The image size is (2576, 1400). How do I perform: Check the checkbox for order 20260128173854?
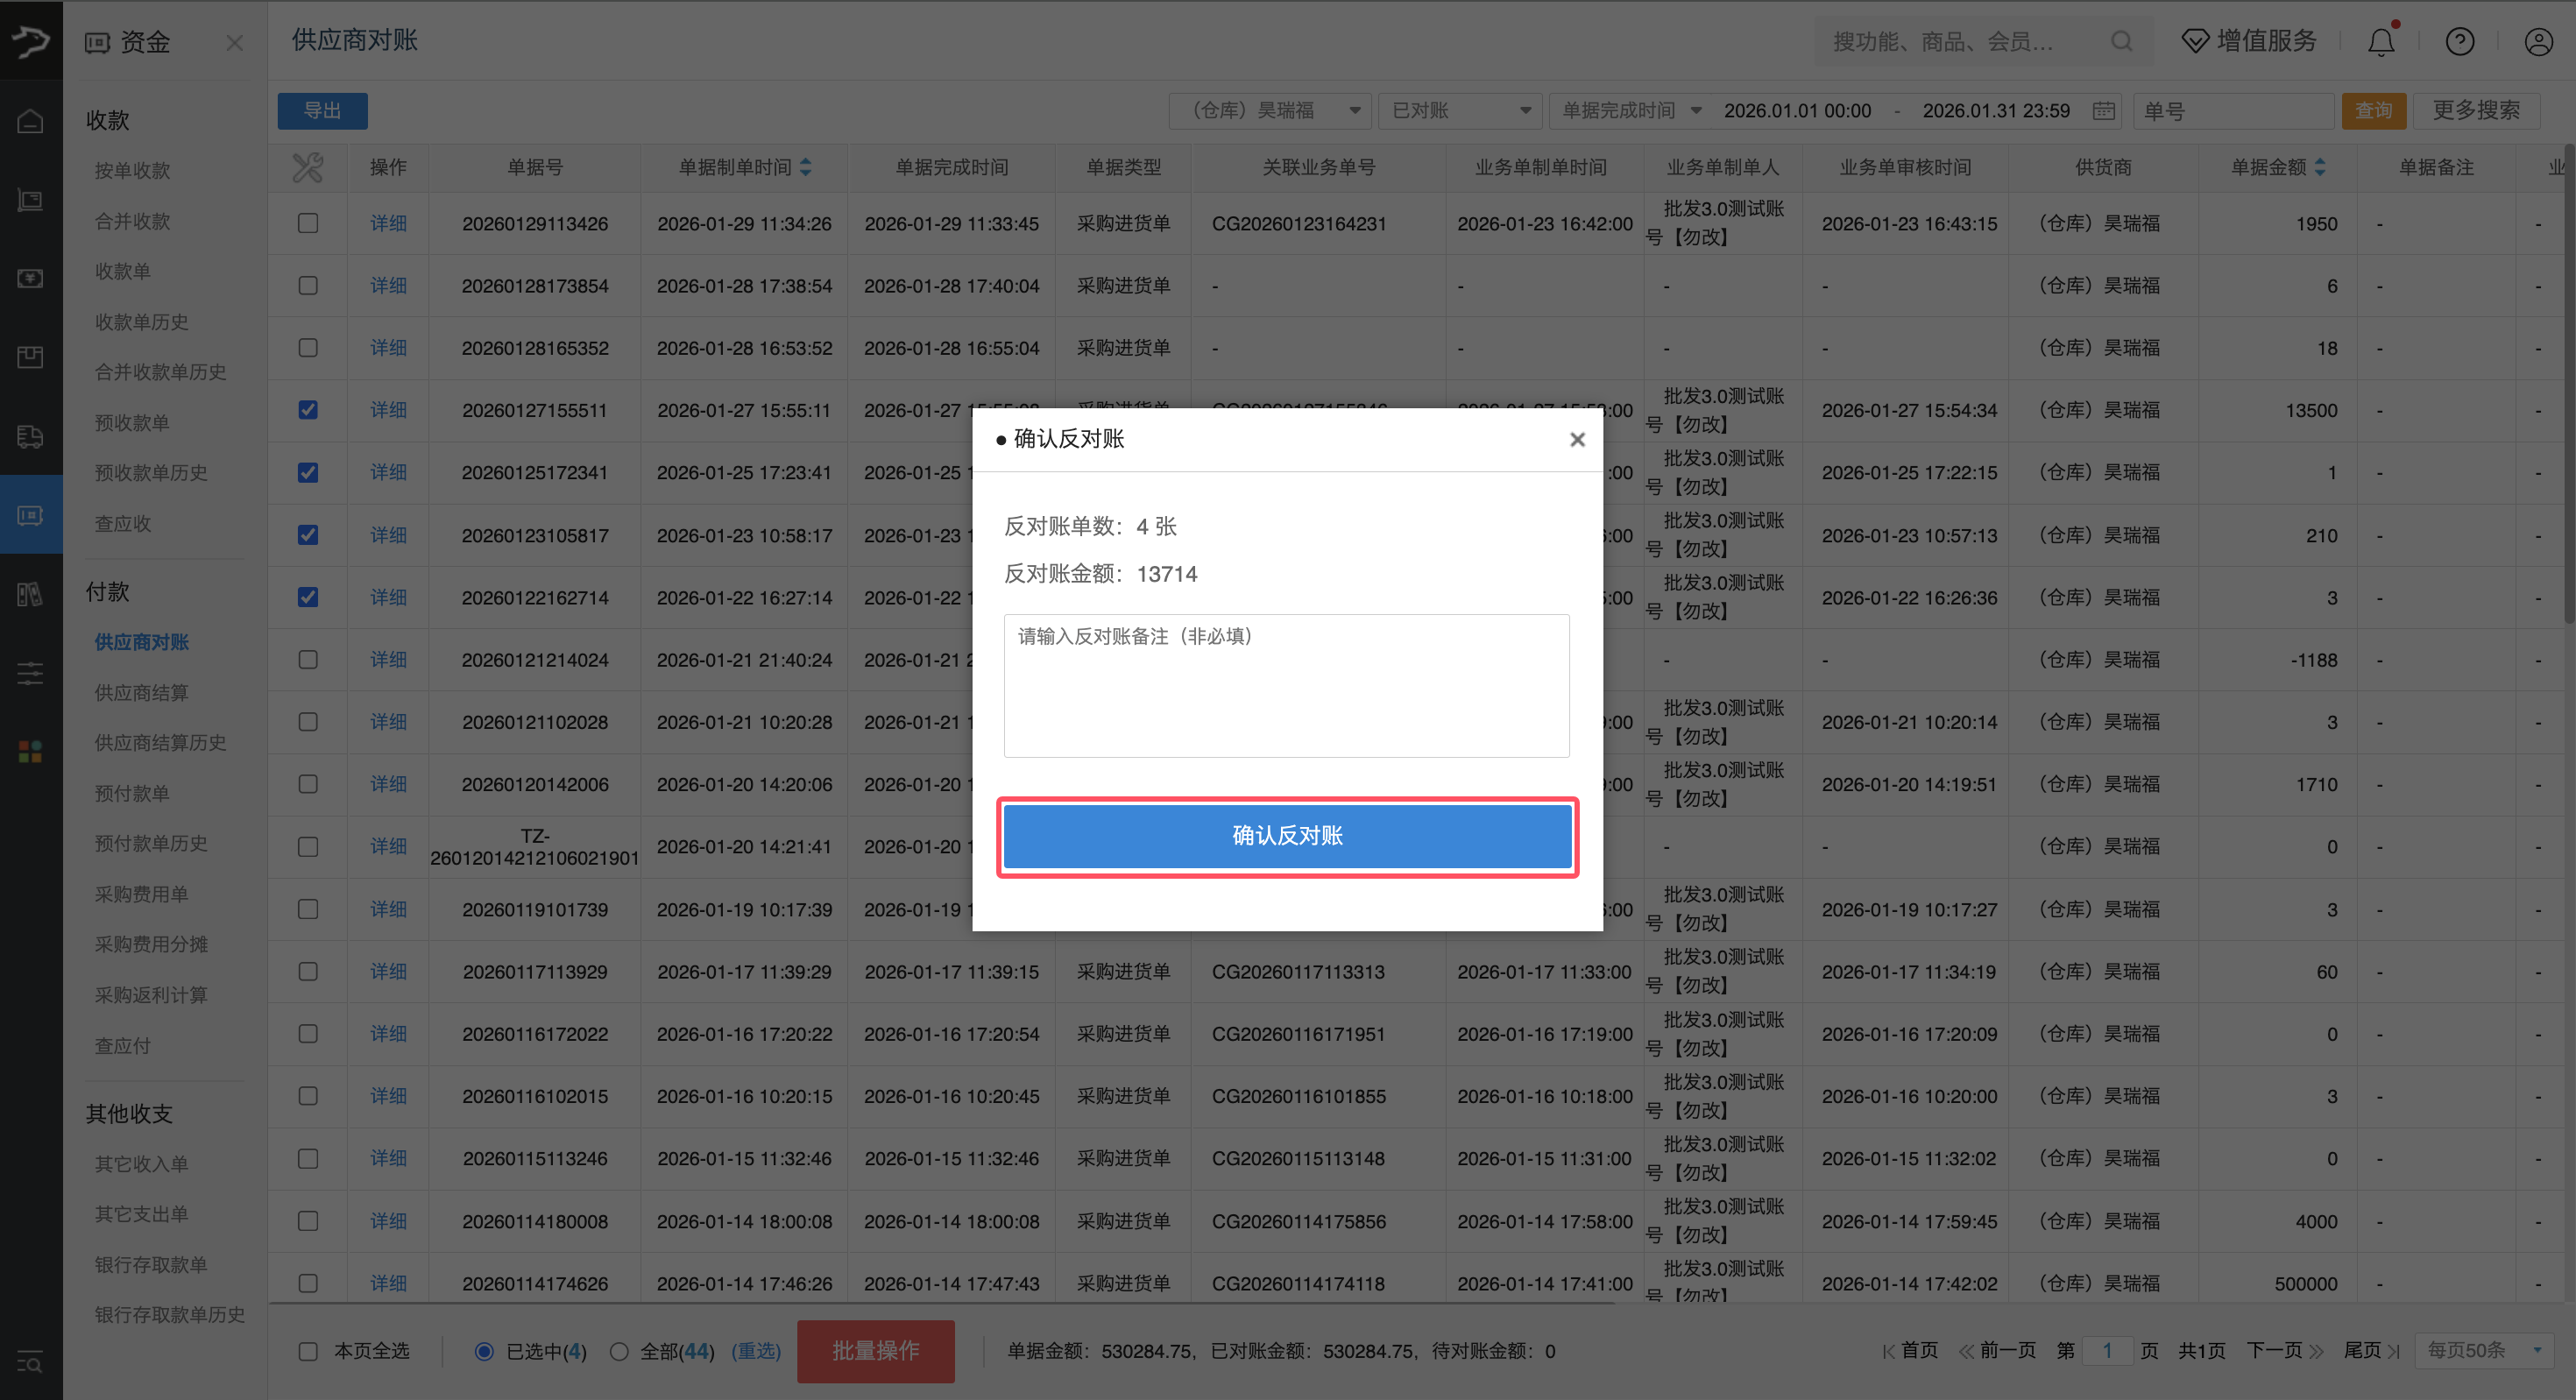click(307, 285)
